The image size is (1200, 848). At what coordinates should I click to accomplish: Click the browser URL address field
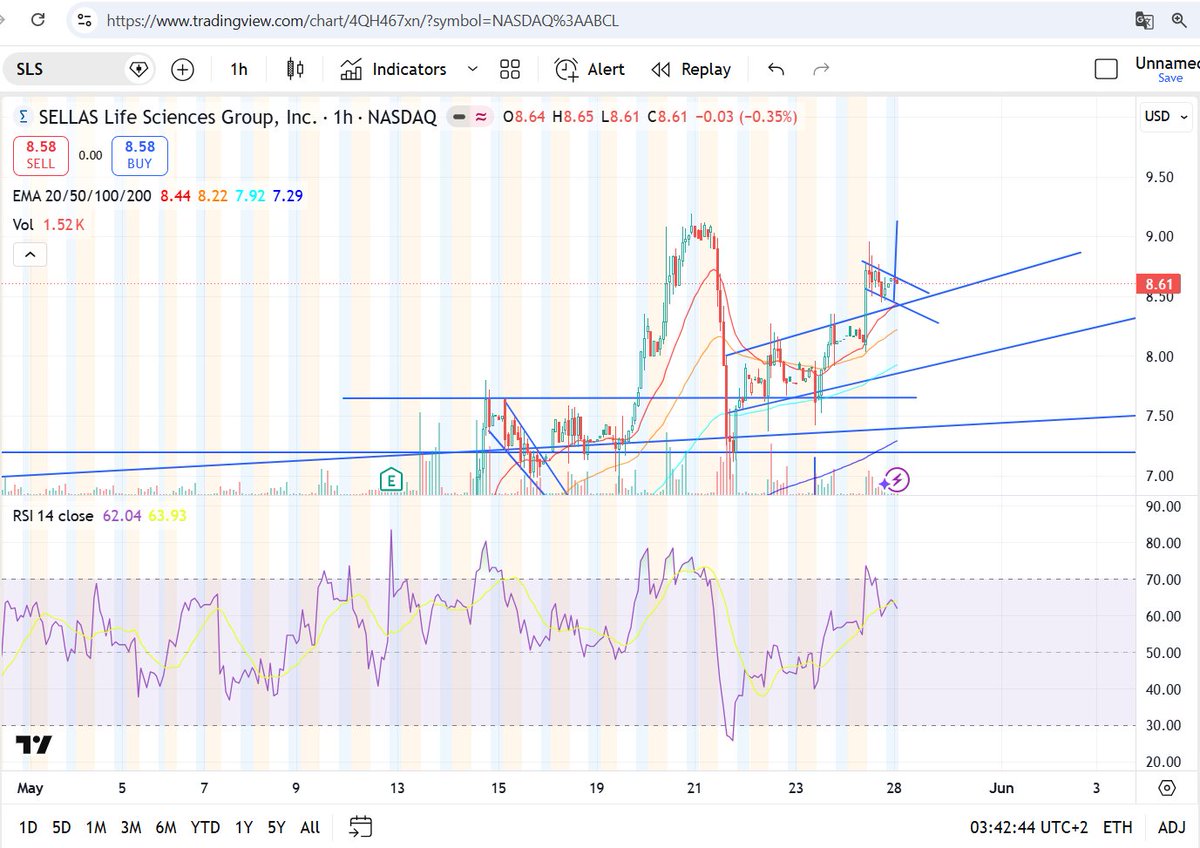(x=600, y=19)
